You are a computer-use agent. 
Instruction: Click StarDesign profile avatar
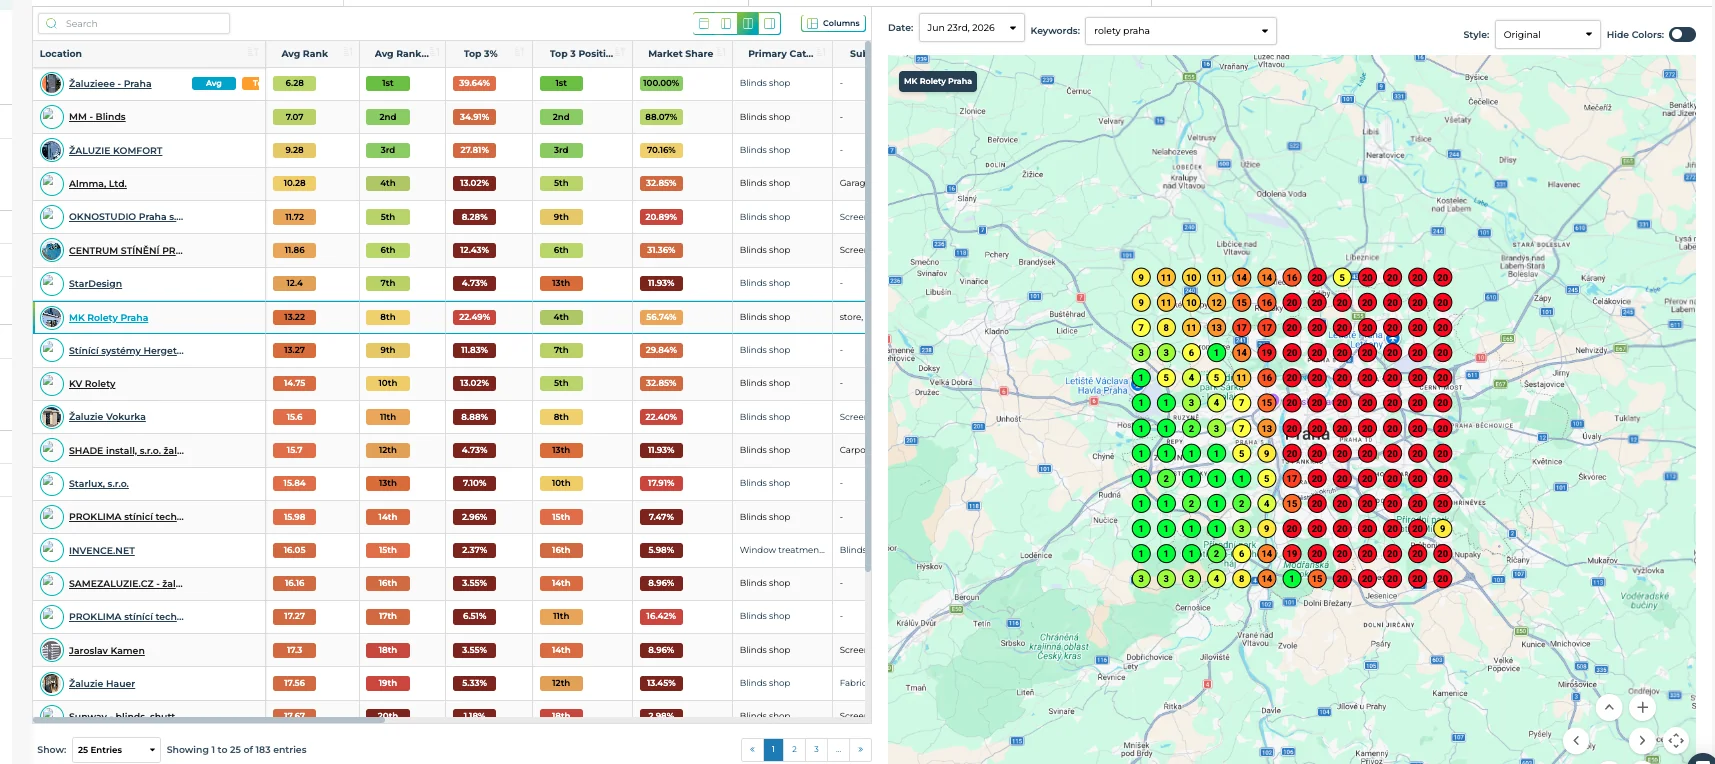tap(52, 283)
